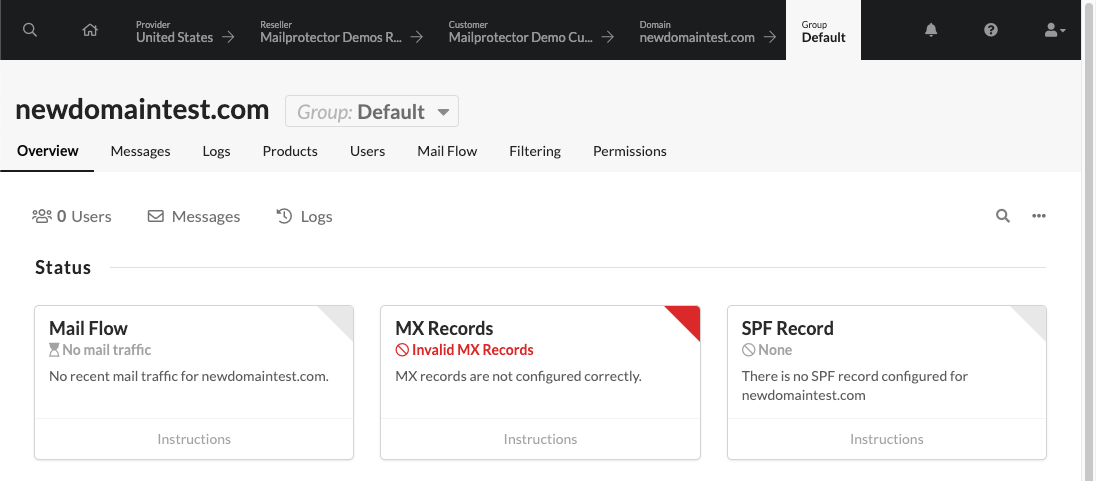Go to the home icon
The height and width of the screenshot is (481, 1096).
pyautogui.click(x=89, y=30)
